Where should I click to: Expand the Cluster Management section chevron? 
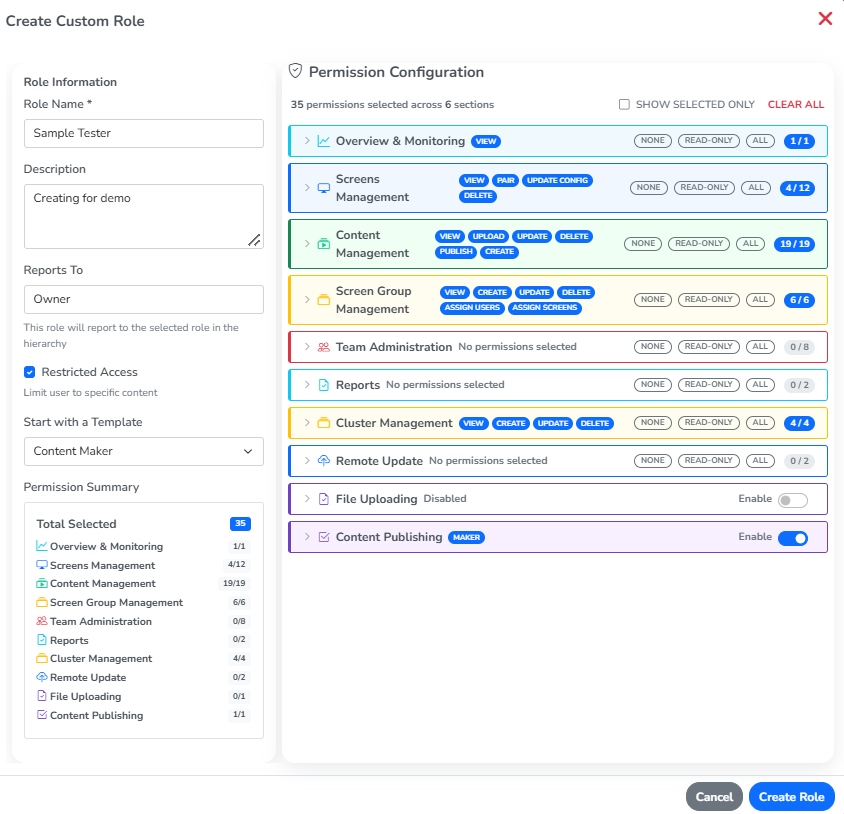[x=307, y=423]
